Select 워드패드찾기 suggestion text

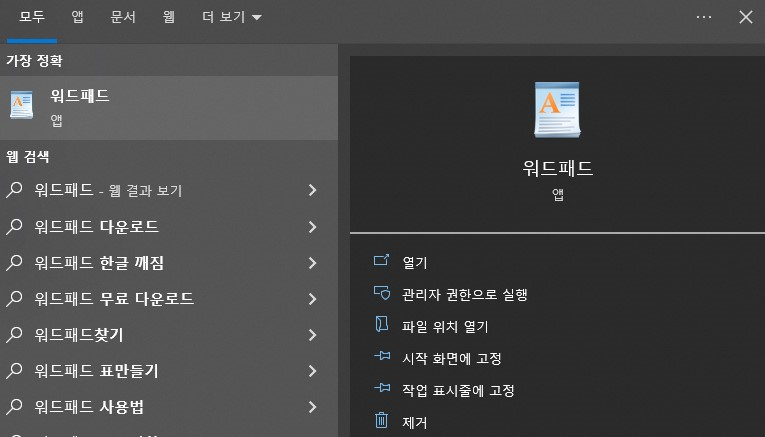click(79, 335)
